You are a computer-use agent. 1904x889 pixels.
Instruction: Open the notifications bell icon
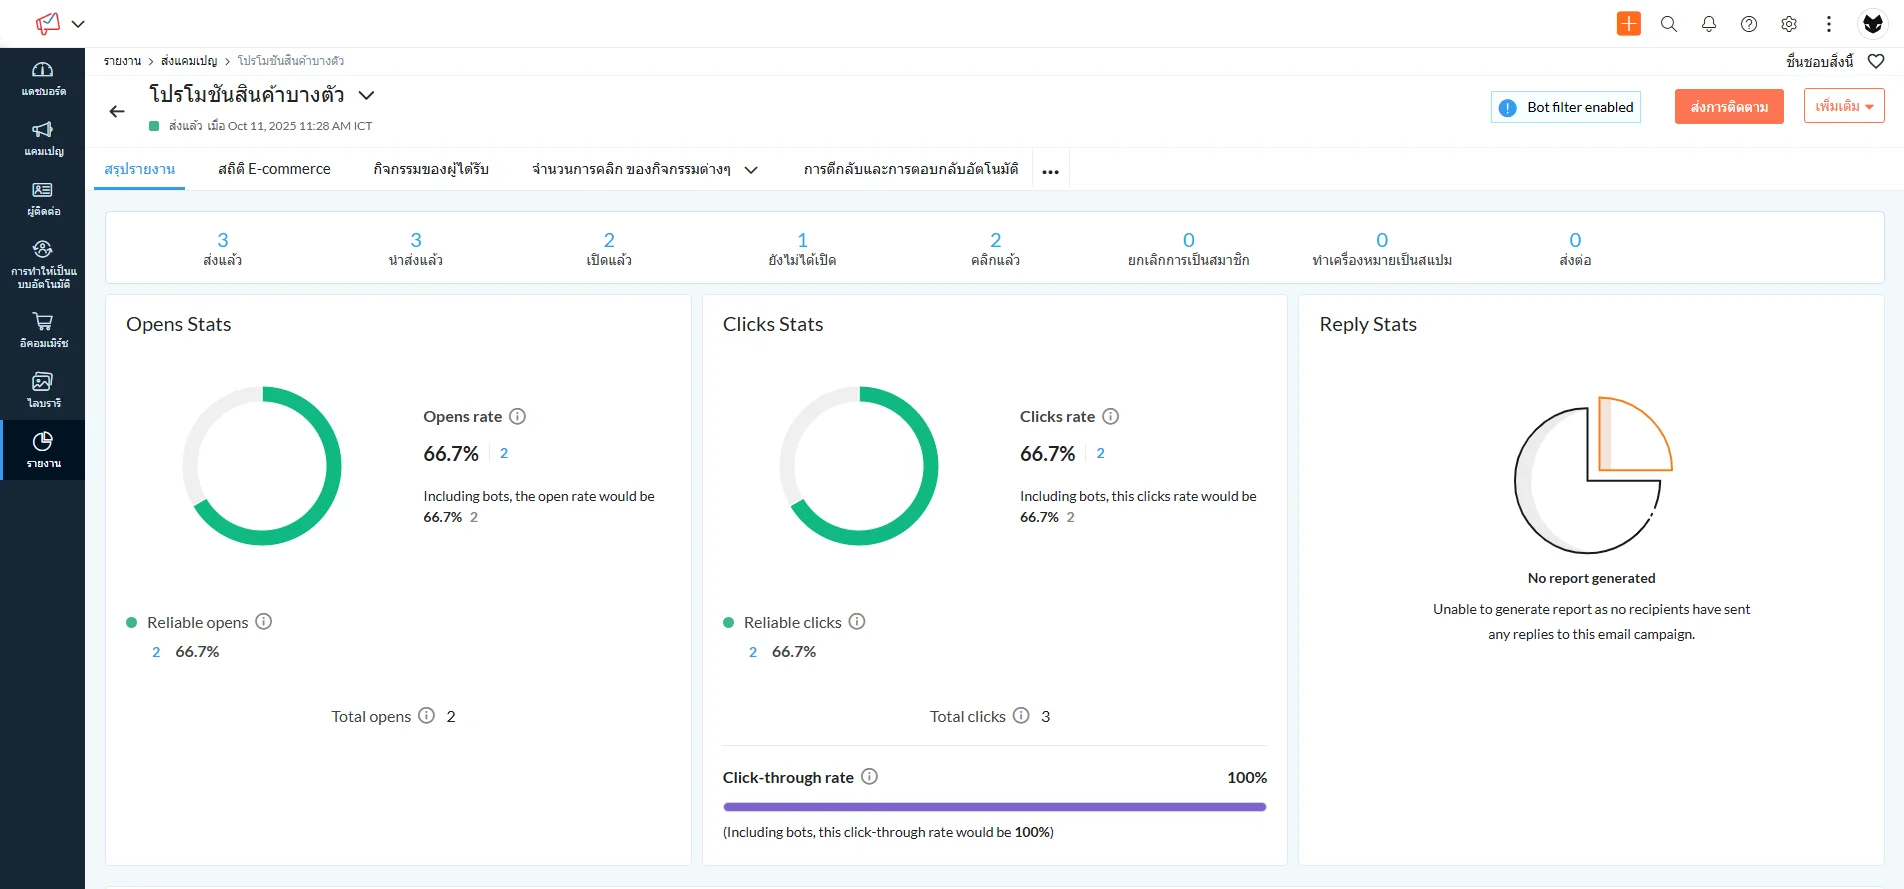[1708, 24]
